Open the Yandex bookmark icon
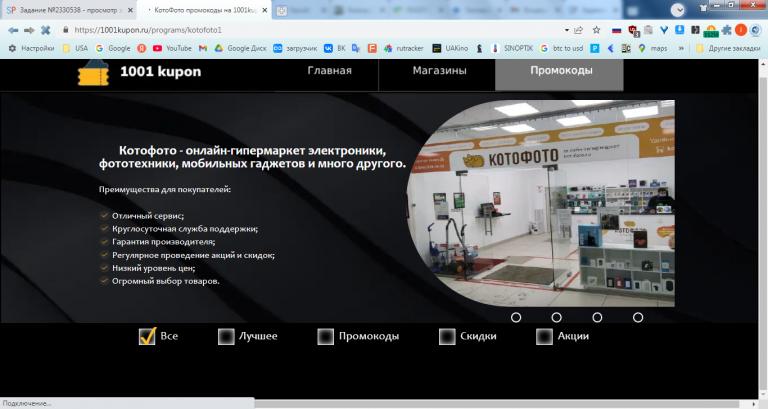The image size is (768, 409). (142, 48)
